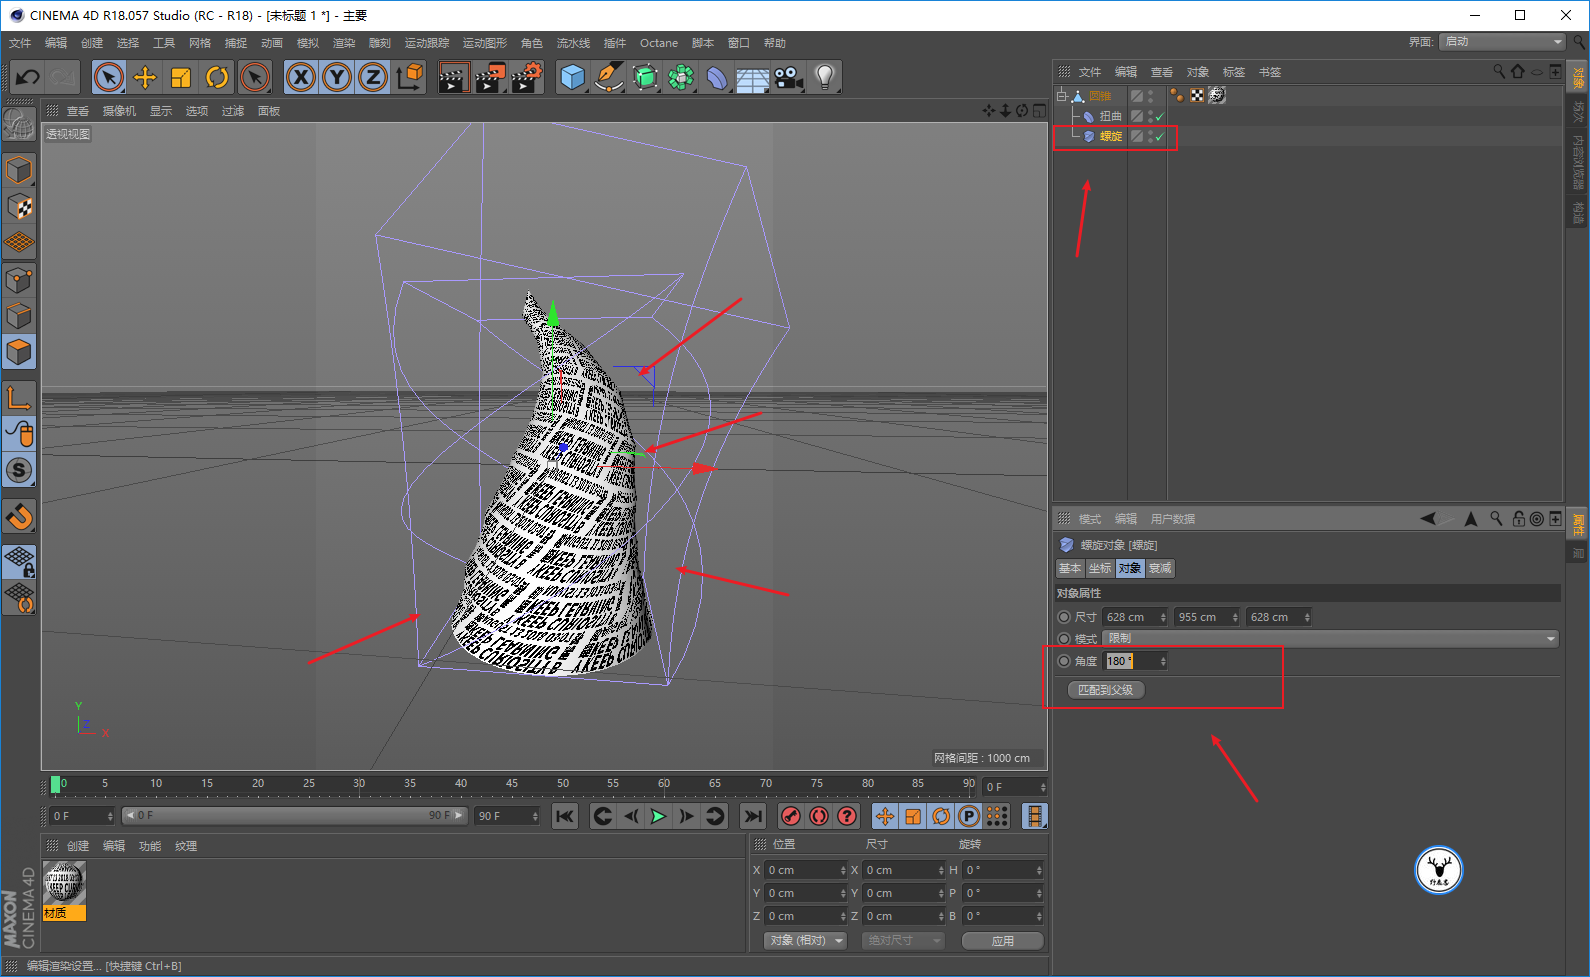Select the 材质 material thumbnail
Screen dimensions: 1590x977
point(64,891)
